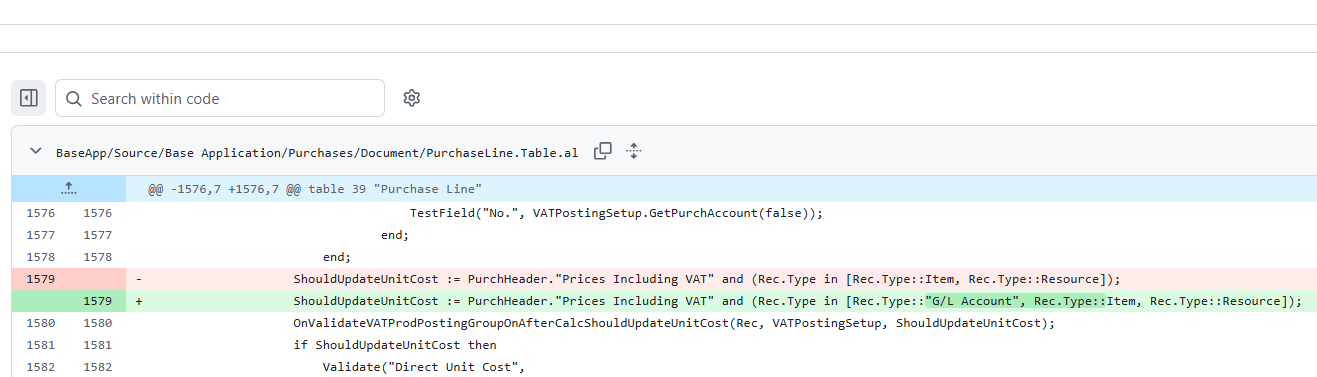Focus the Search within code field
Viewport: 1317px width, 377px height.
tap(220, 98)
